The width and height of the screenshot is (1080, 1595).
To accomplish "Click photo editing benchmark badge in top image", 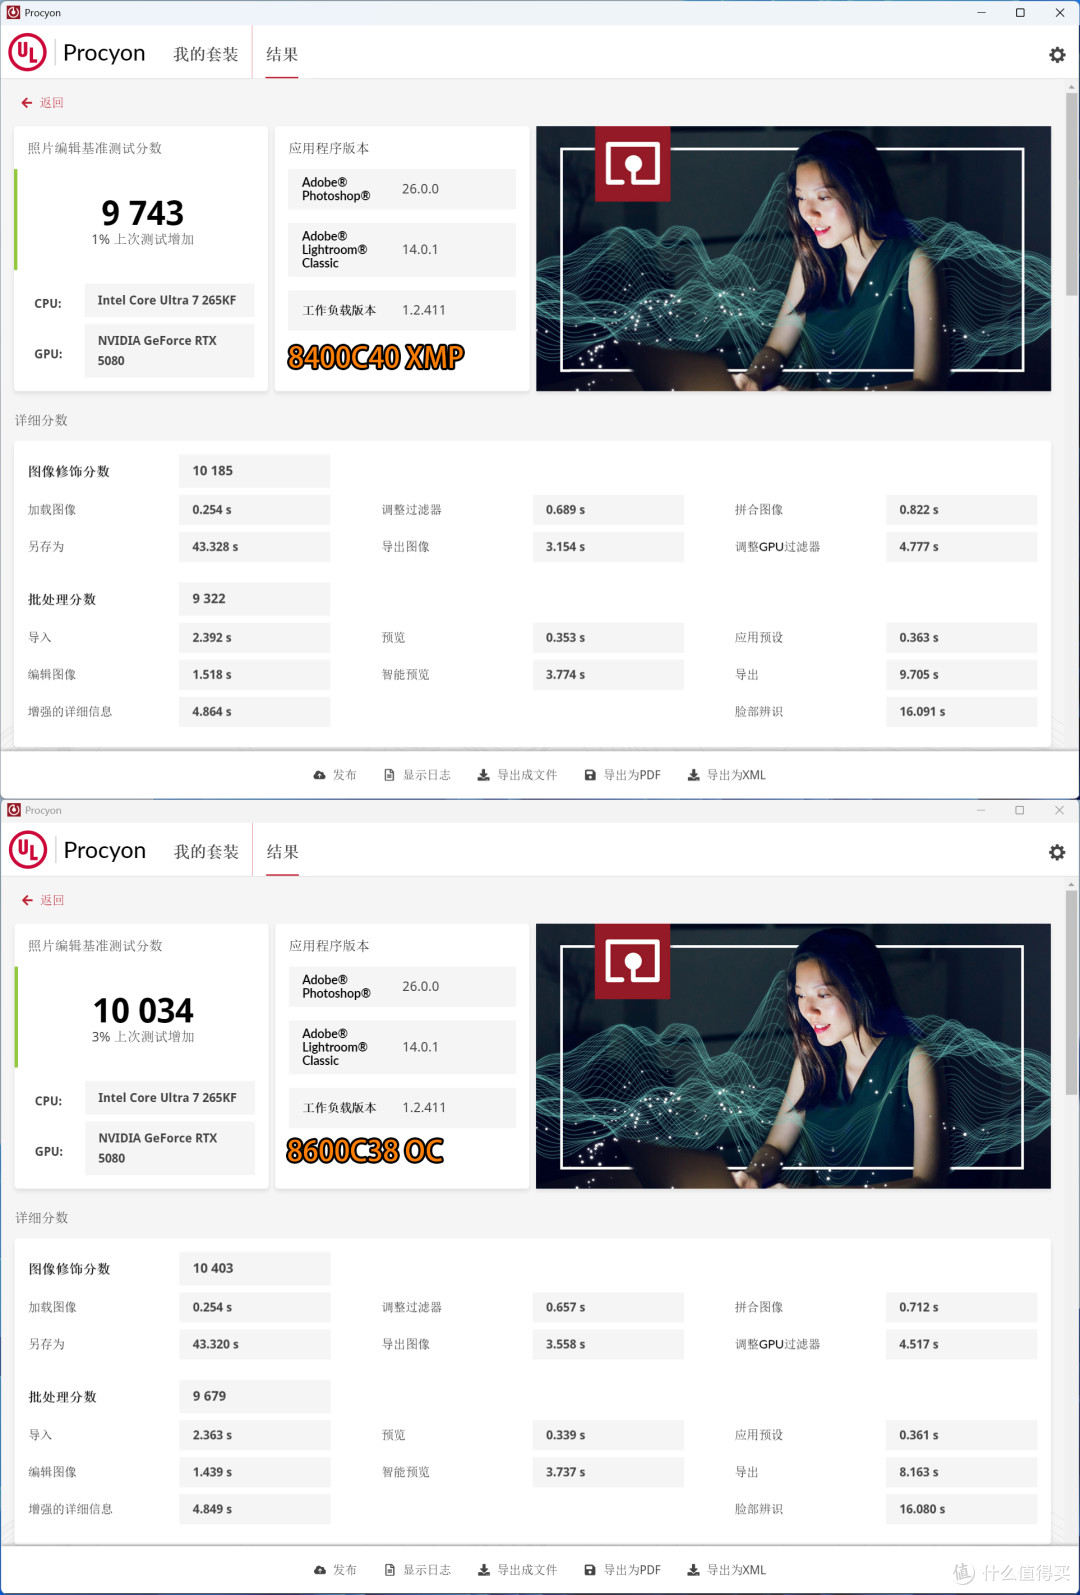I will pyautogui.click(x=633, y=164).
